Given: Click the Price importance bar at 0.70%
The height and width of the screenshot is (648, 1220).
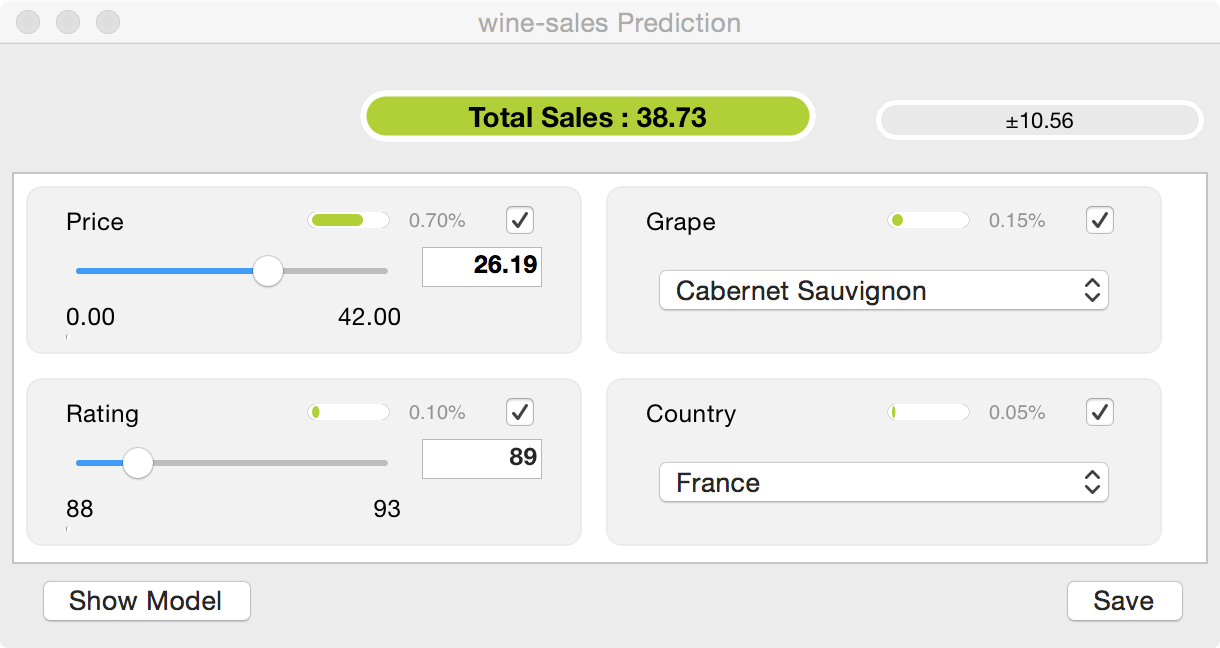Looking at the screenshot, I should (349, 220).
